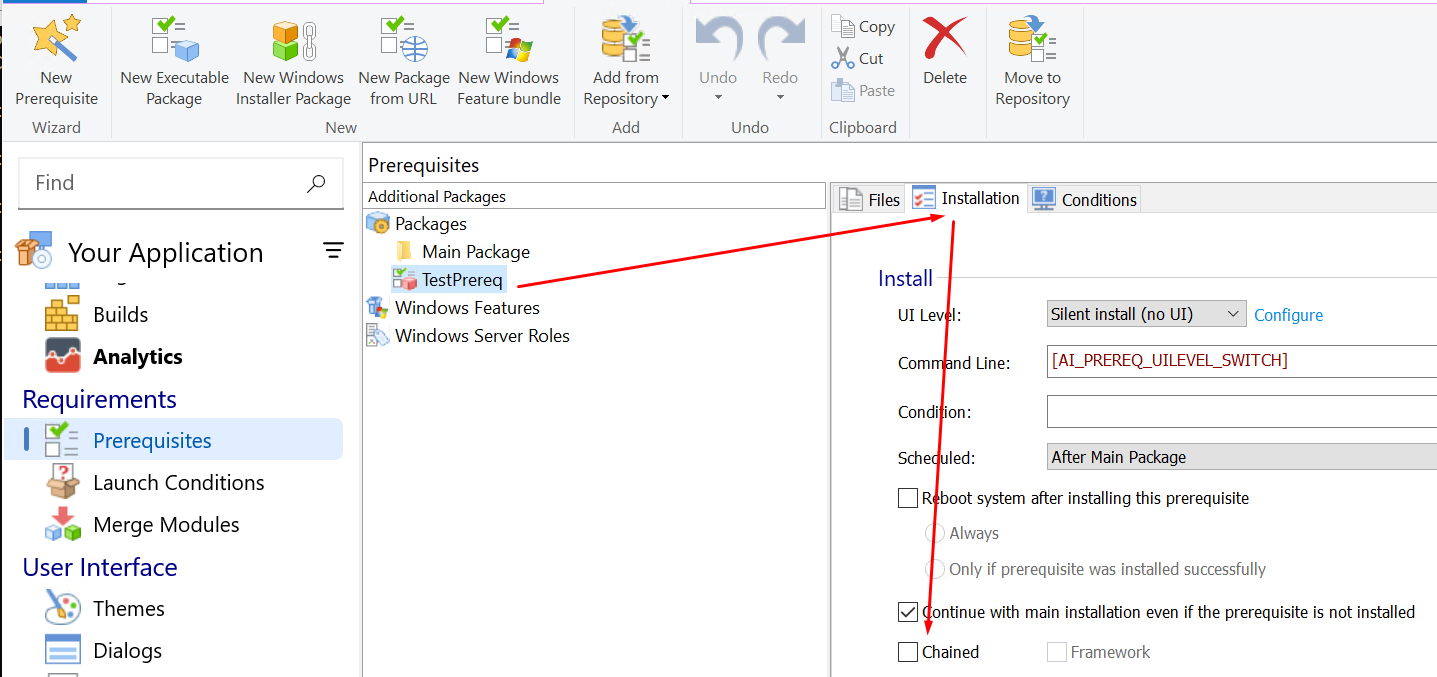Click the Configure link
This screenshot has height=677, width=1437.
pos(1288,315)
